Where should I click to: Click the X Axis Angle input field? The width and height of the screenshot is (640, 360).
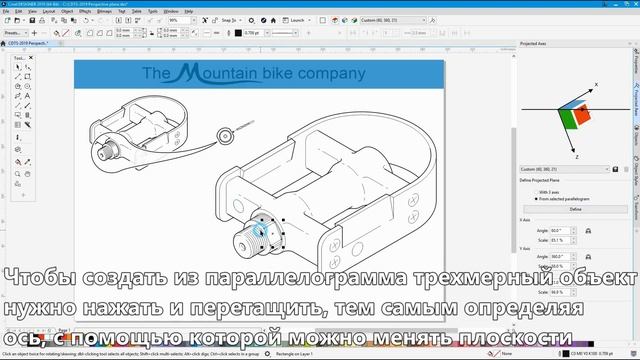(x=560, y=231)
